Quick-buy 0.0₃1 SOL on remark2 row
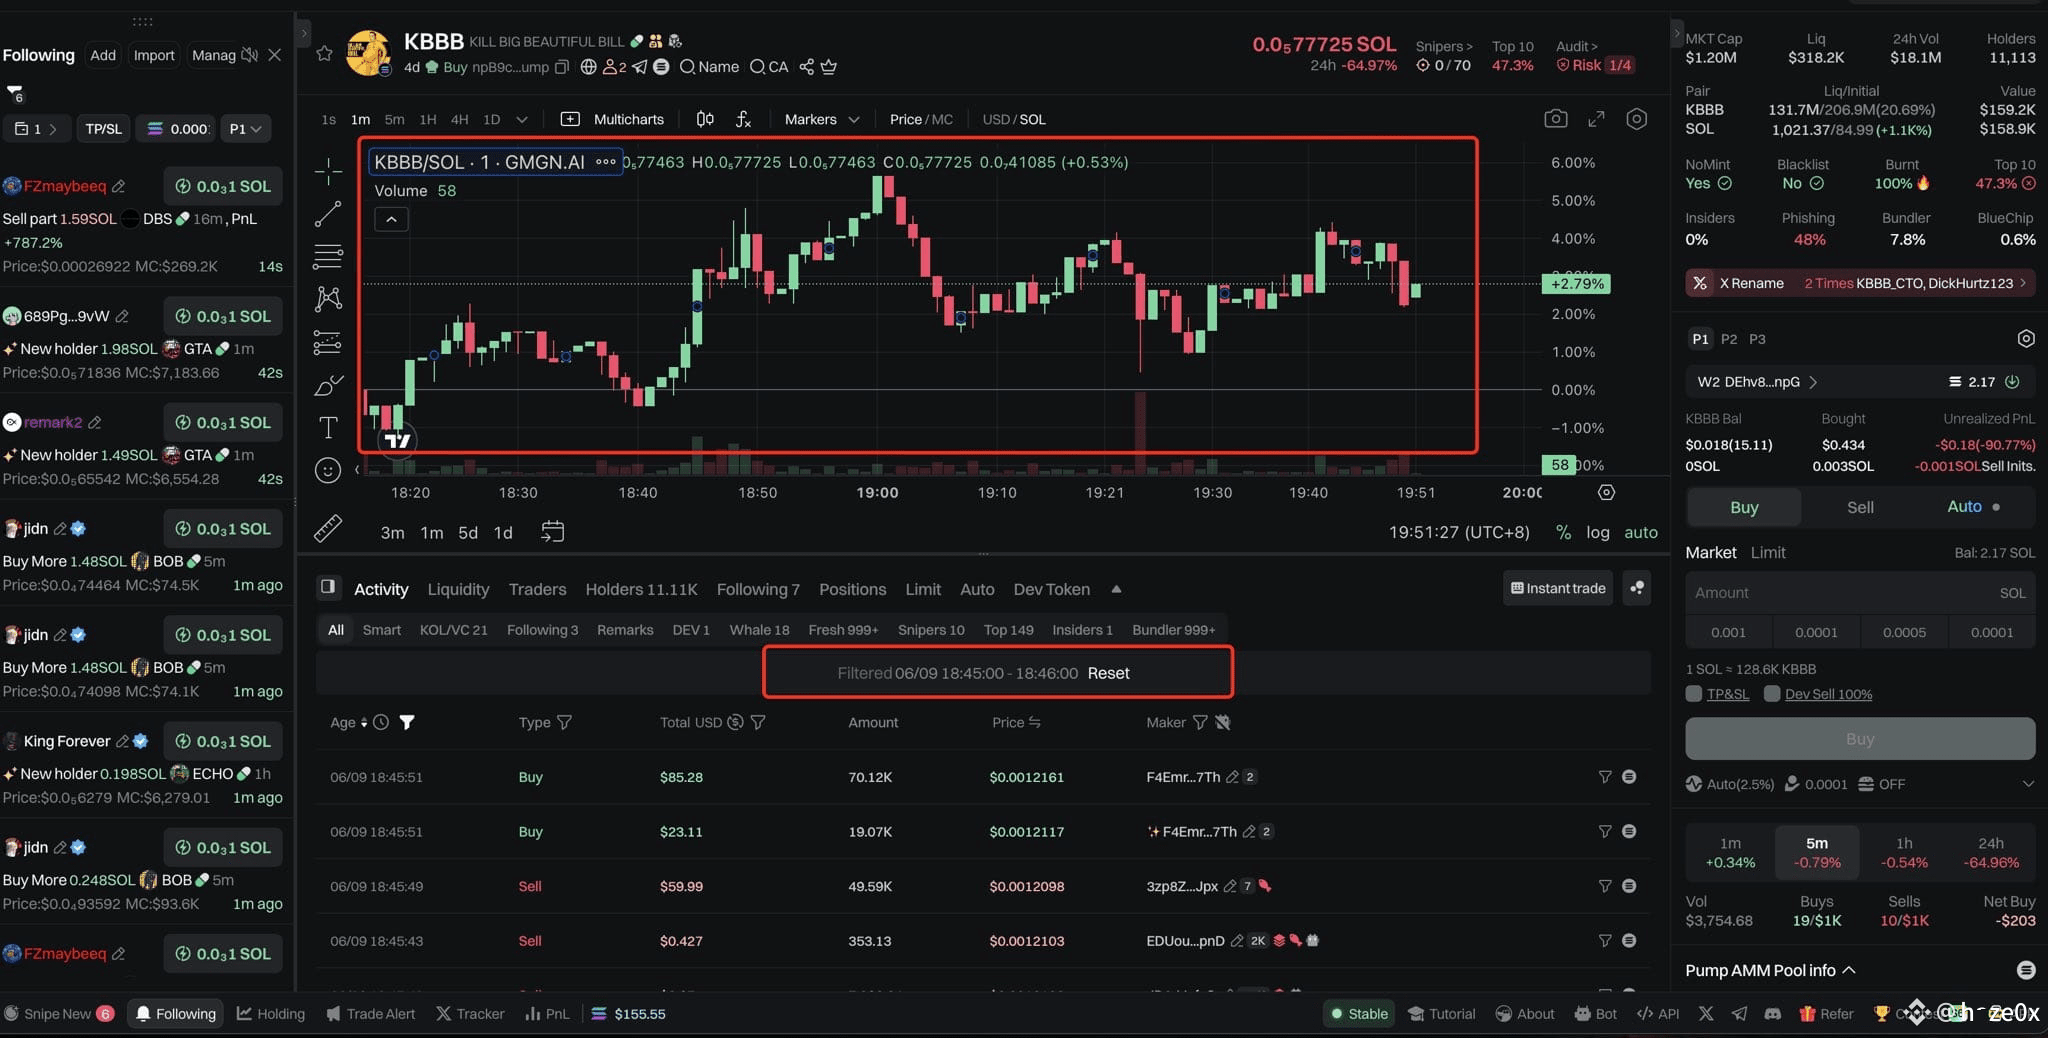 pyautogui.click(x=223, y=422)
